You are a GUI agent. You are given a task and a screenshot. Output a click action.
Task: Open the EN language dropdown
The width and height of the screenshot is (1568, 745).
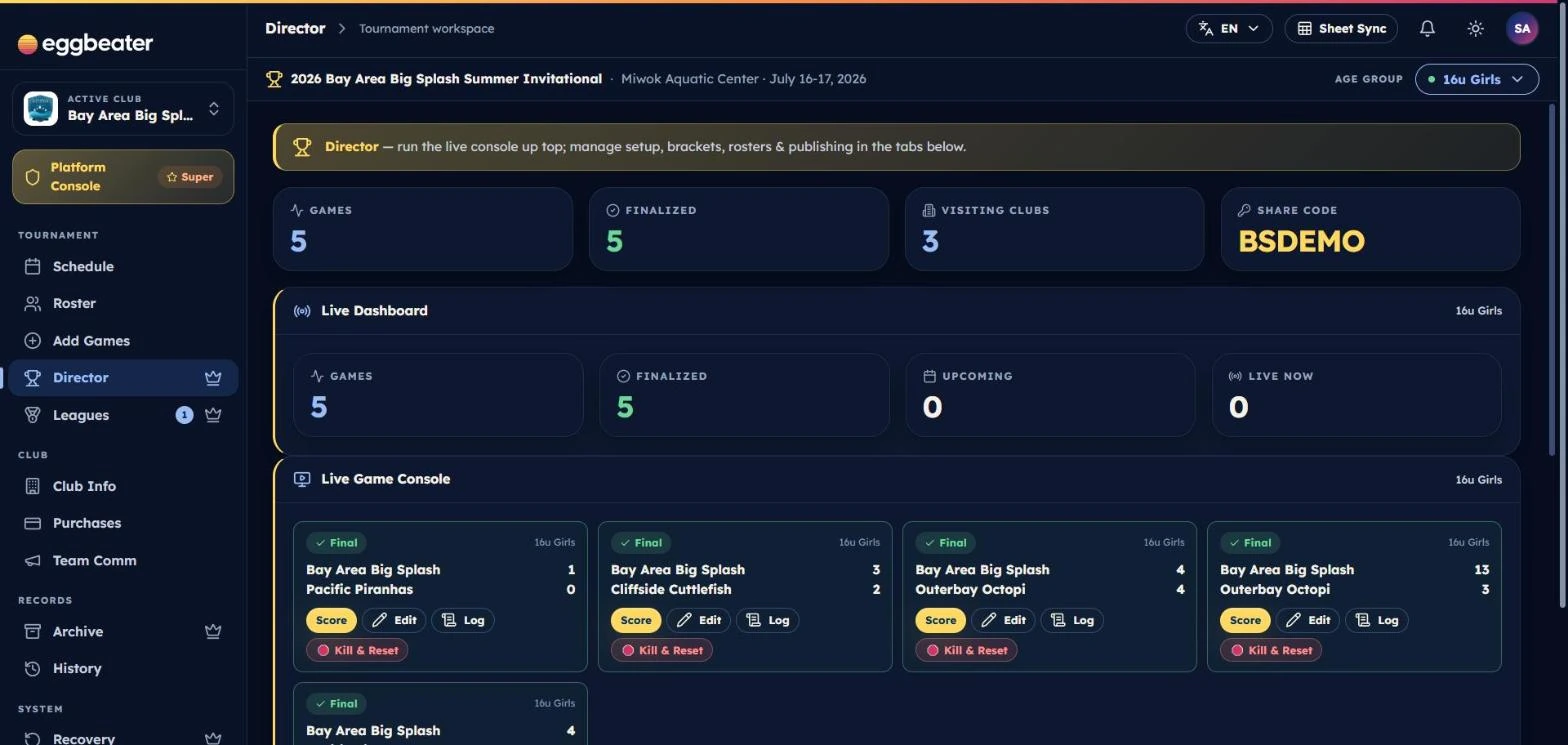pos(1229,29)
